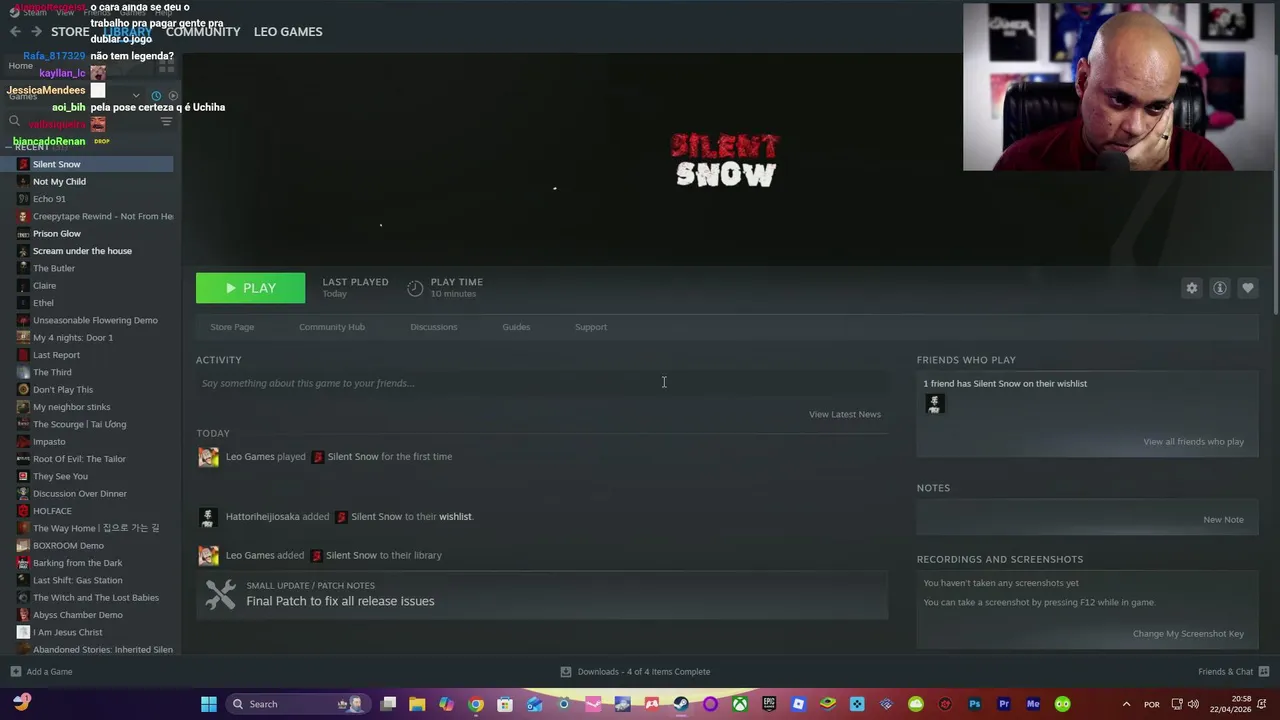Open the Discussions tab
This screenshot has height=720, width=1280.
point(434,327)
